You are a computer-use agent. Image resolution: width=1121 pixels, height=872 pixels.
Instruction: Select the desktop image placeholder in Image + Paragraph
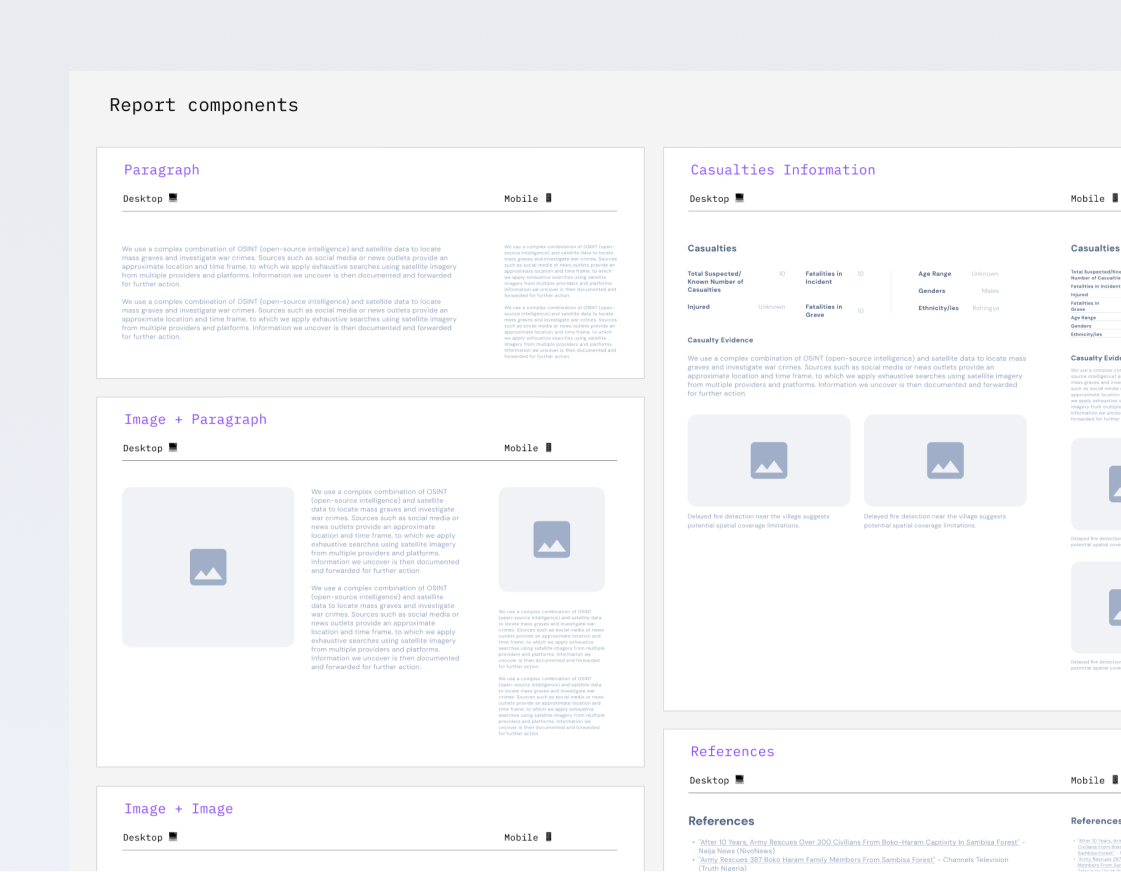[x=208, y=567]
